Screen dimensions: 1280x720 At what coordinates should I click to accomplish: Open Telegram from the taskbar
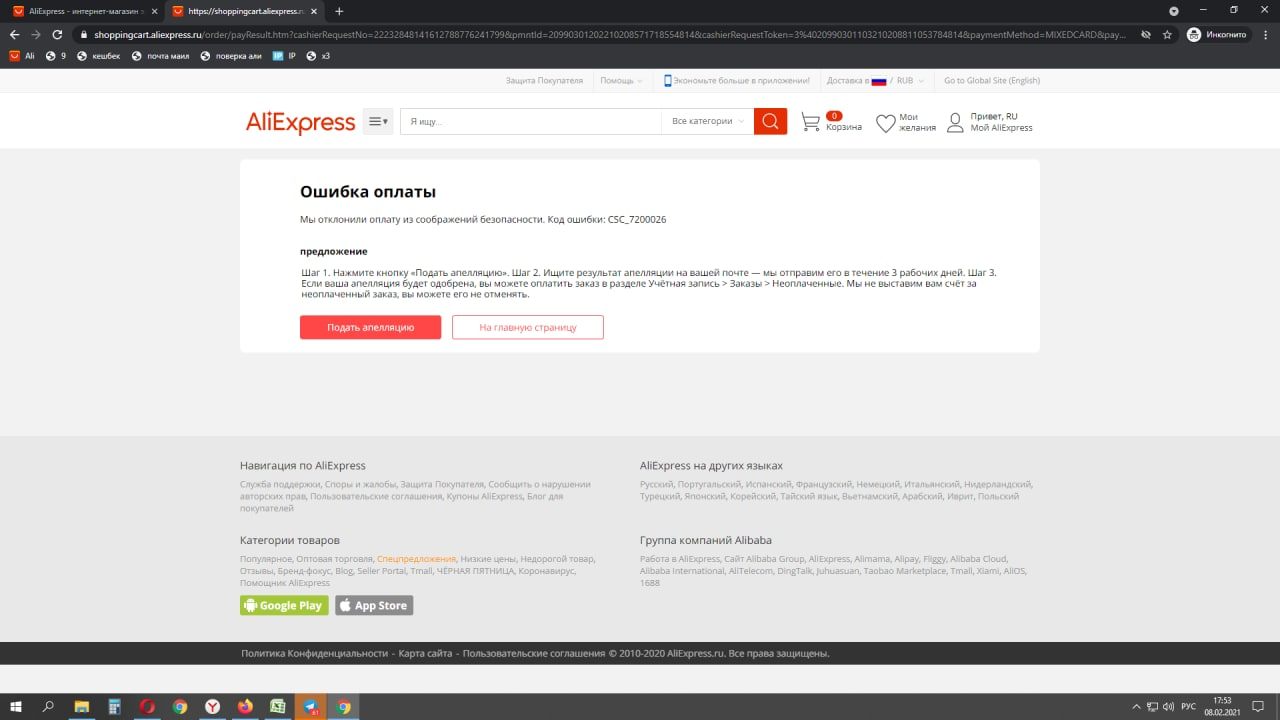click(x=311, y=706)
